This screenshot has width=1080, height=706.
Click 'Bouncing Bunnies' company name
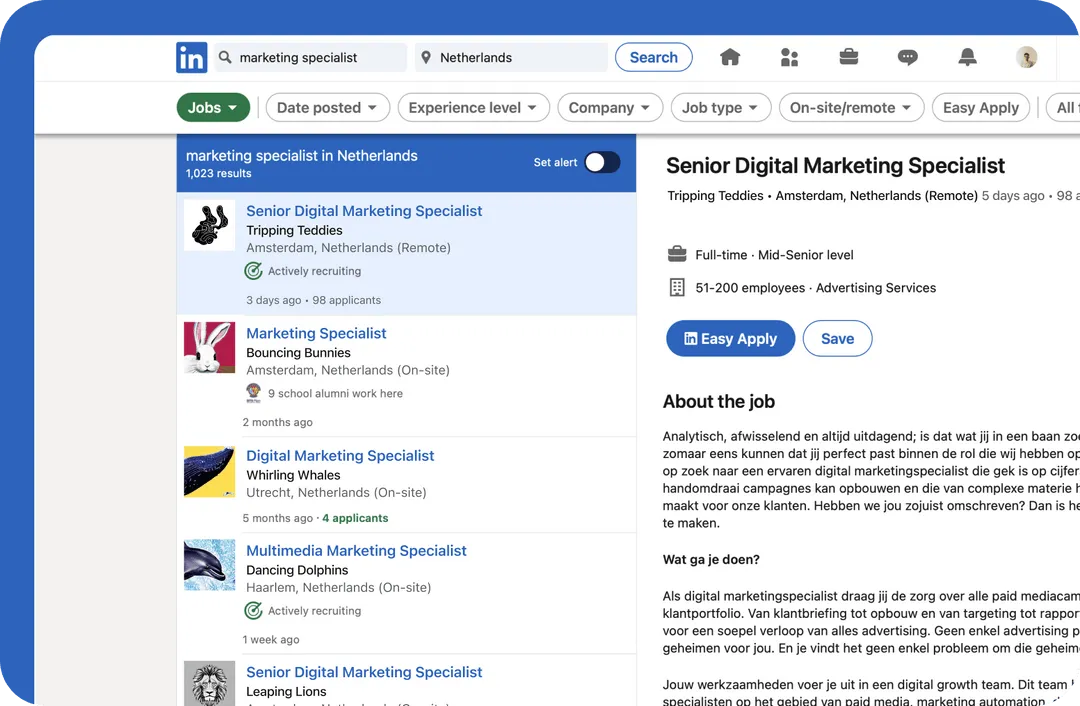298,353
